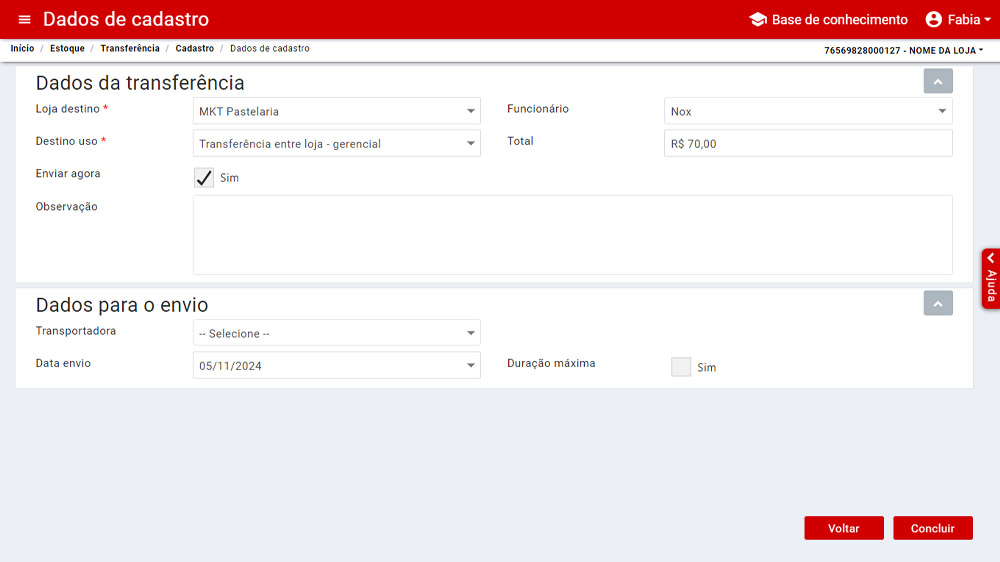The width and height of the screenshot is (1000, 562).
Task: Open the red Ajuda help side tab
Action: (990, 278)
